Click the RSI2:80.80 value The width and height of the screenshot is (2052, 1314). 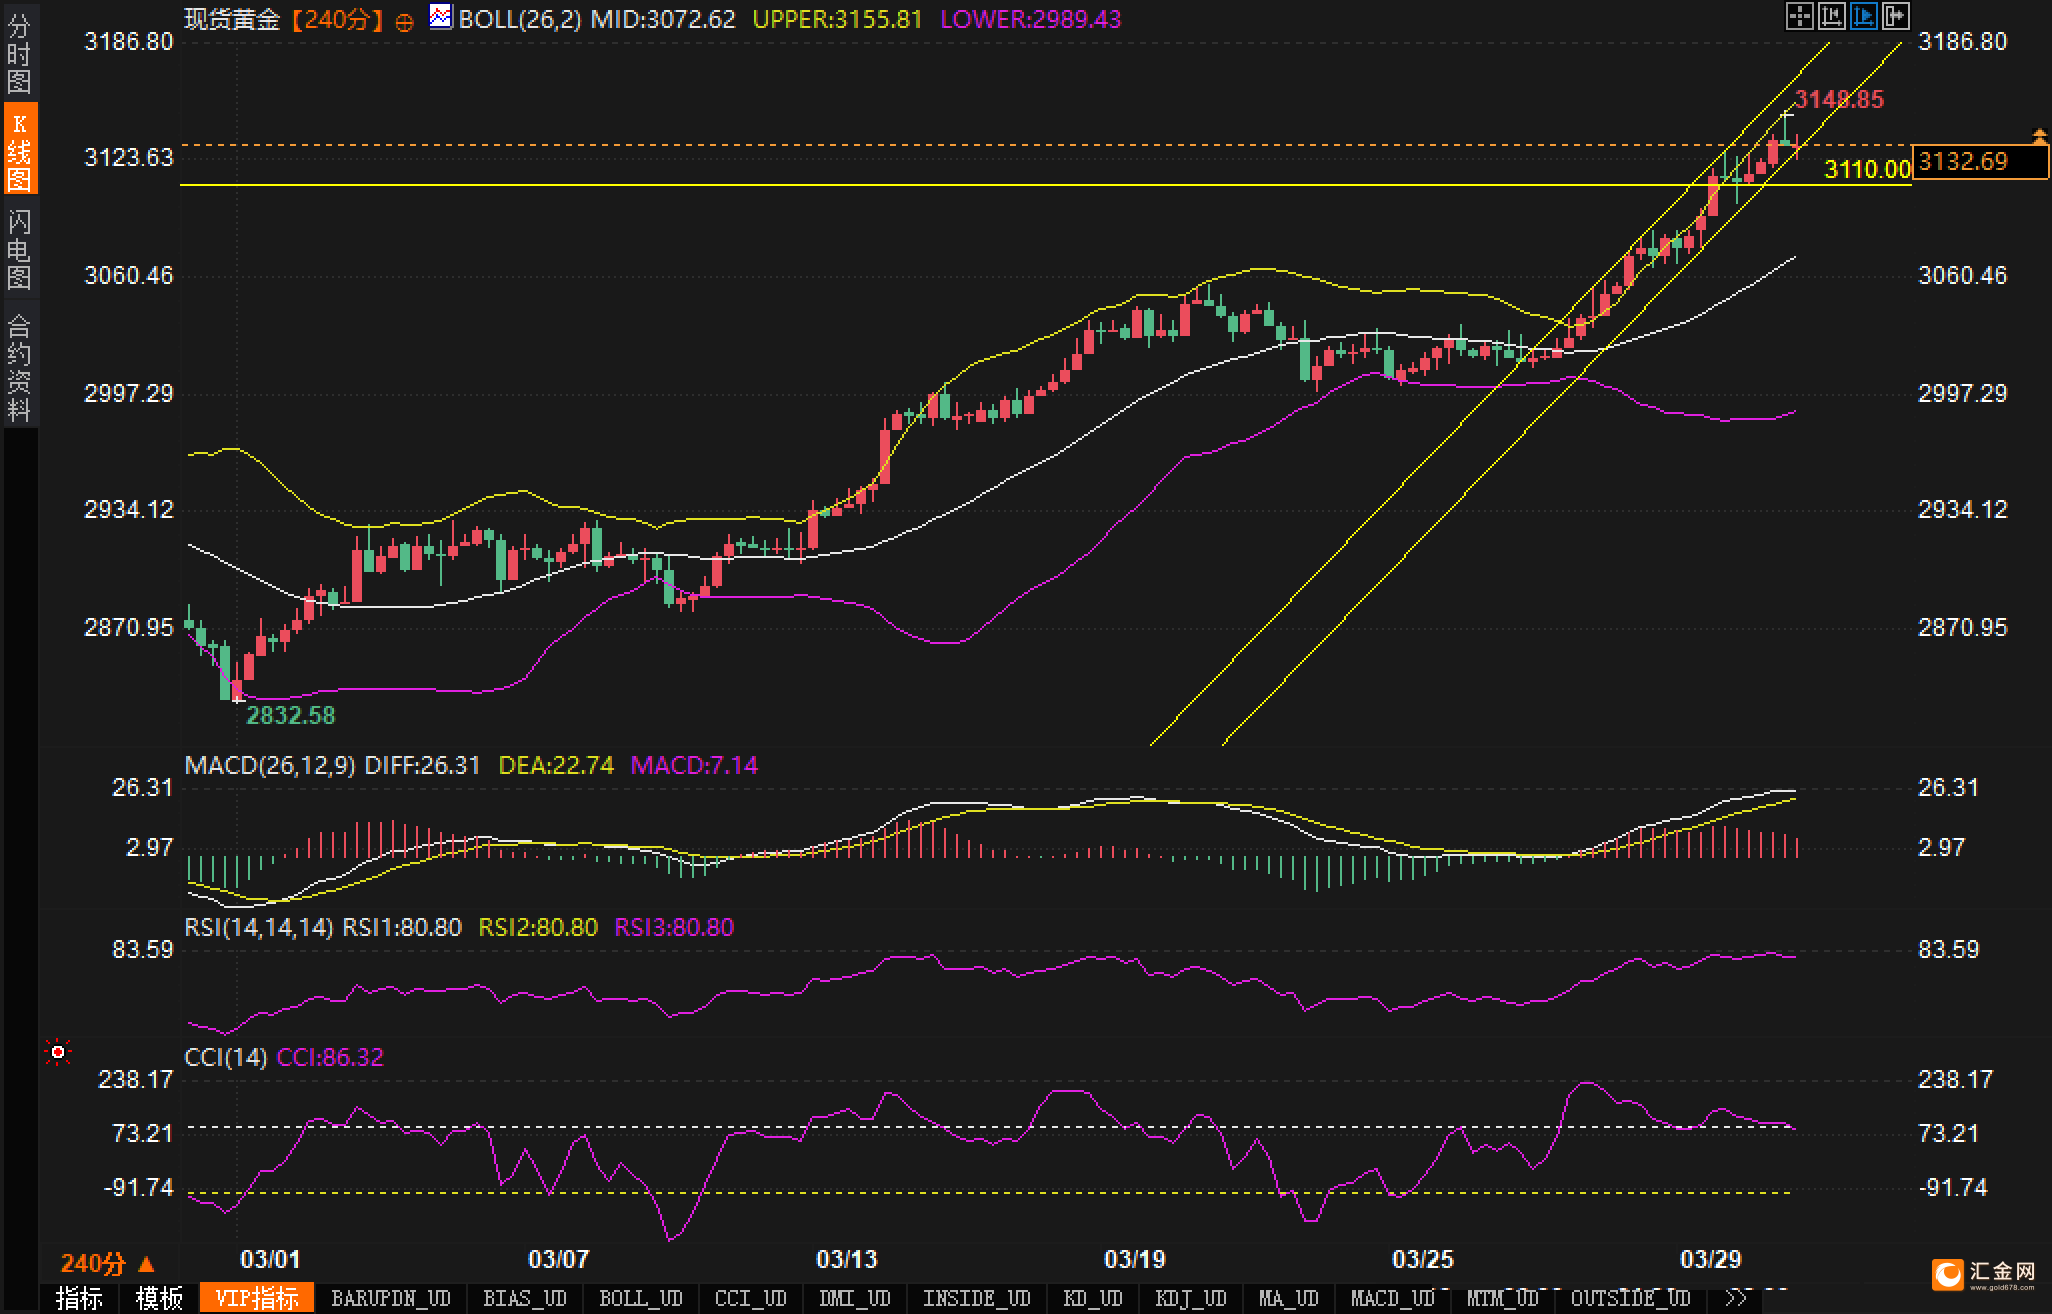pos(538,927)
